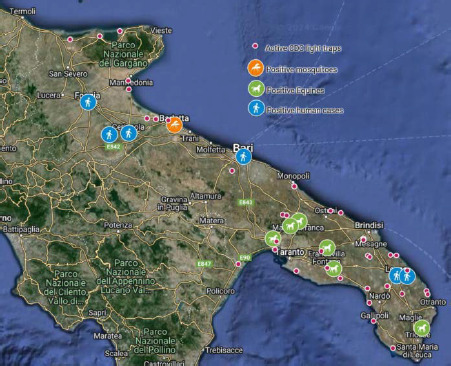
Task: Click the Brindisi city label
Action: [x=369, y=225]
